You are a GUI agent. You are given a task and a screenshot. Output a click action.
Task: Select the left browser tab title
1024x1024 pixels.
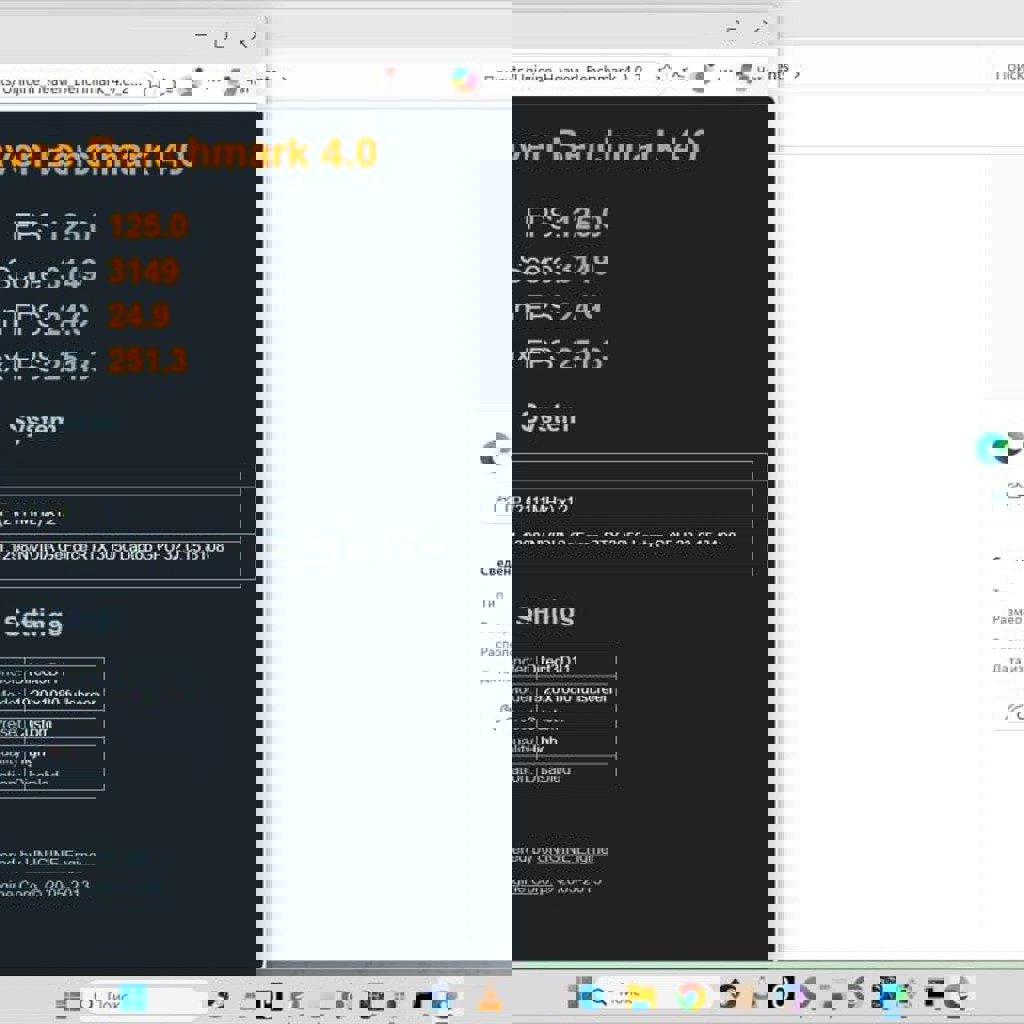click(x=70, y=81)
